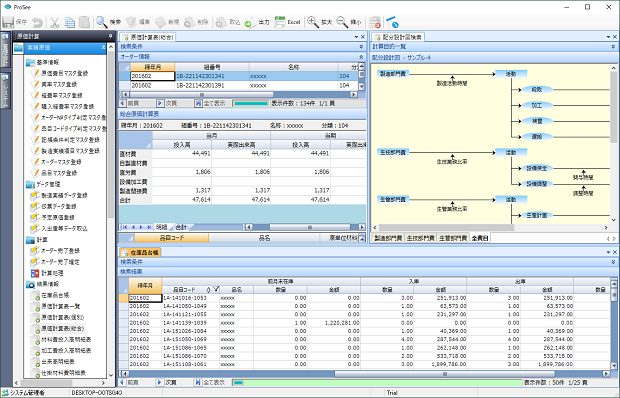Viewport: 620px width, 398px height.
Task: Click the 編集 edit toolbar icon
Action: click(x=131, y=22)
